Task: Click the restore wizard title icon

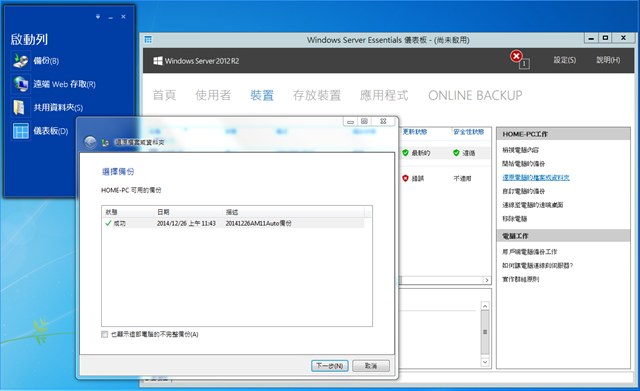Action: [105, 142]
